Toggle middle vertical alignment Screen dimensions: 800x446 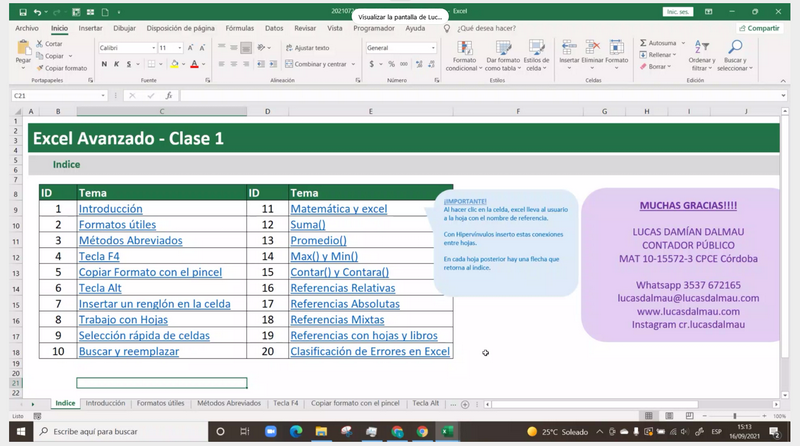coord(234,47)
